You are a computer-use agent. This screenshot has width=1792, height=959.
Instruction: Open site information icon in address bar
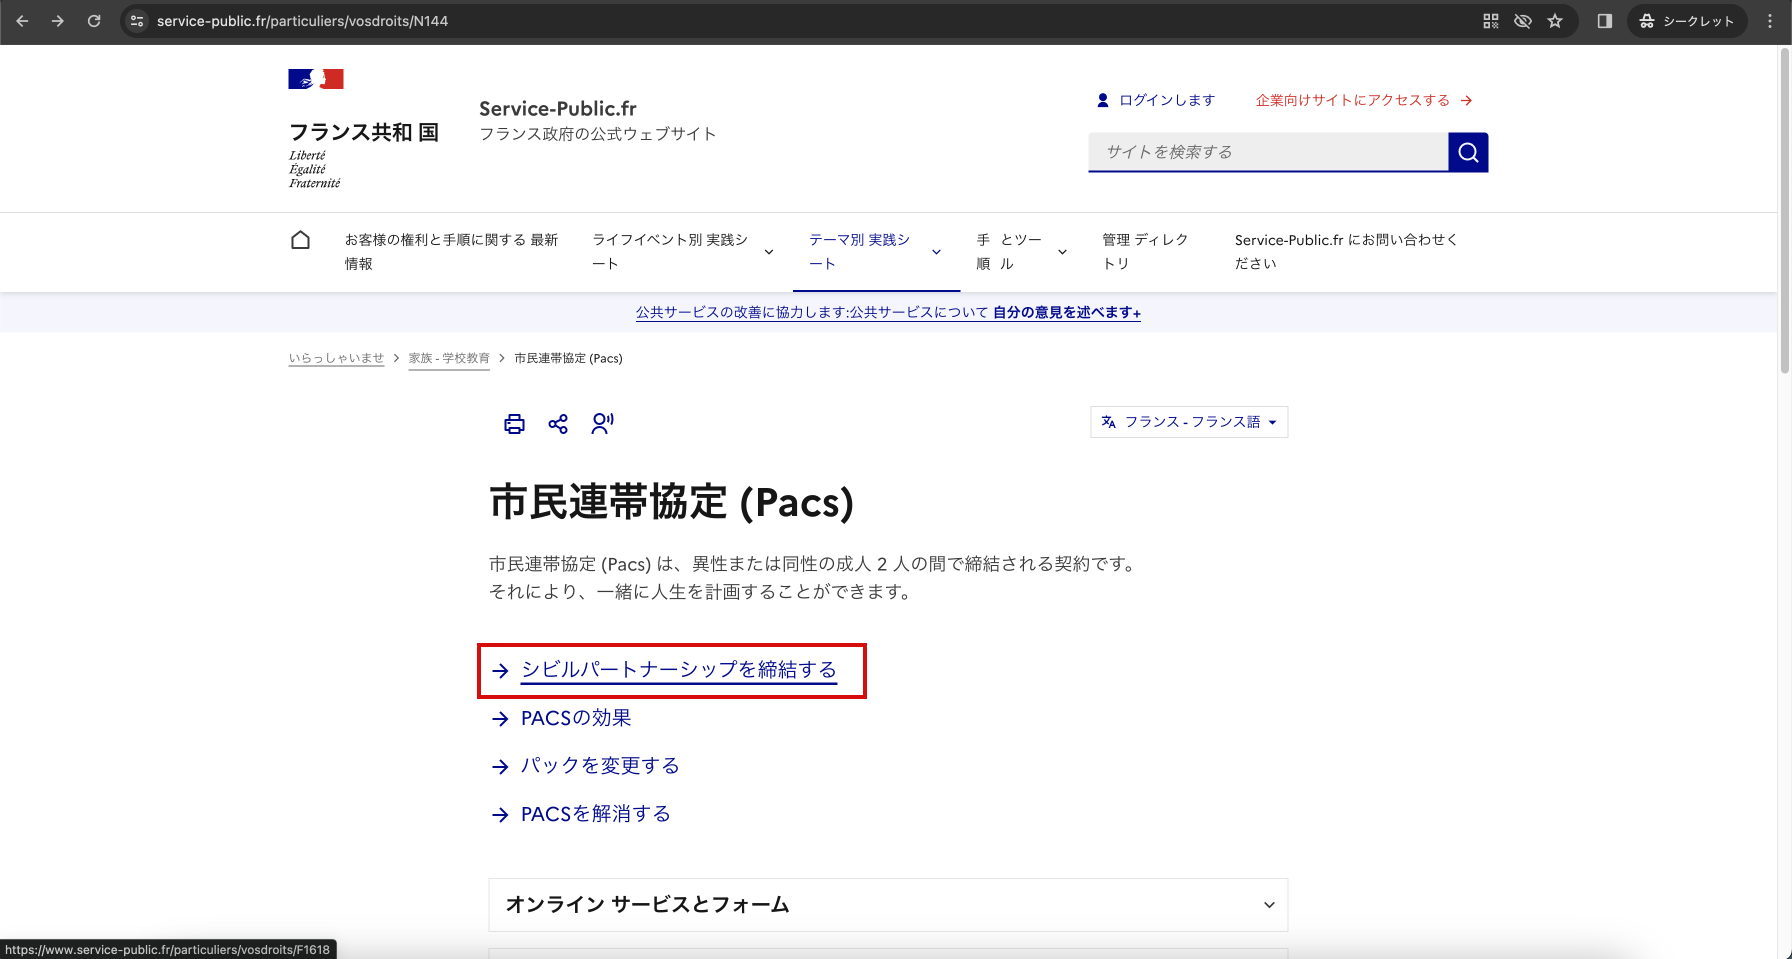(x=137, y=21)
